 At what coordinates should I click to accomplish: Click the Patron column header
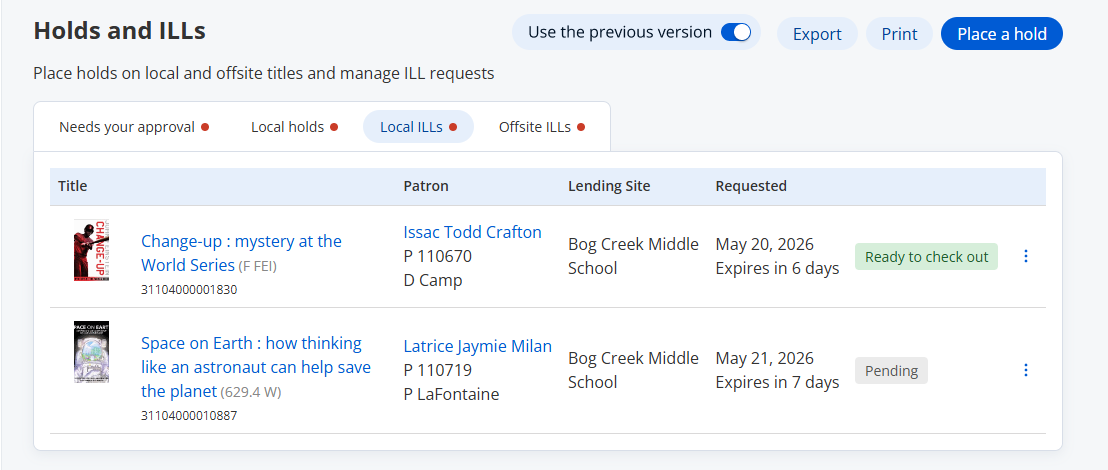(x=426, y=186)
